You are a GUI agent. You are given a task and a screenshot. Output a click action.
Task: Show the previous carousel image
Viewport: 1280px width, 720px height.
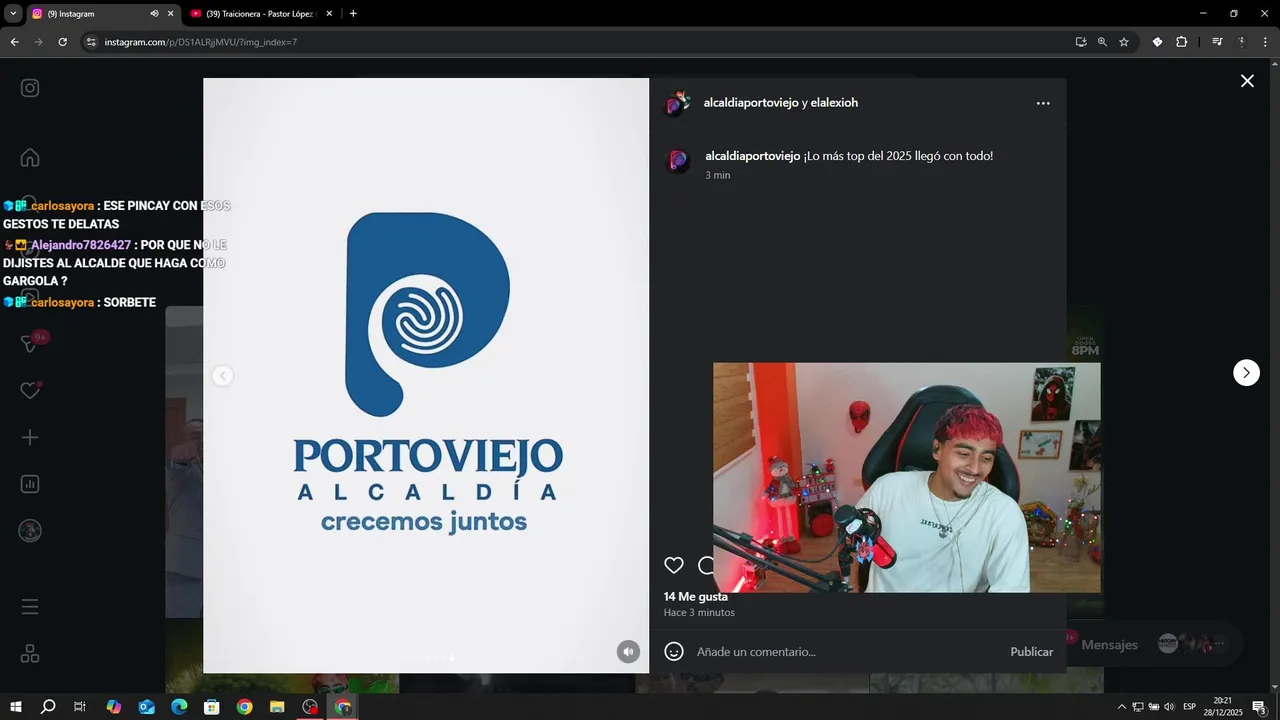pos(223,376)
